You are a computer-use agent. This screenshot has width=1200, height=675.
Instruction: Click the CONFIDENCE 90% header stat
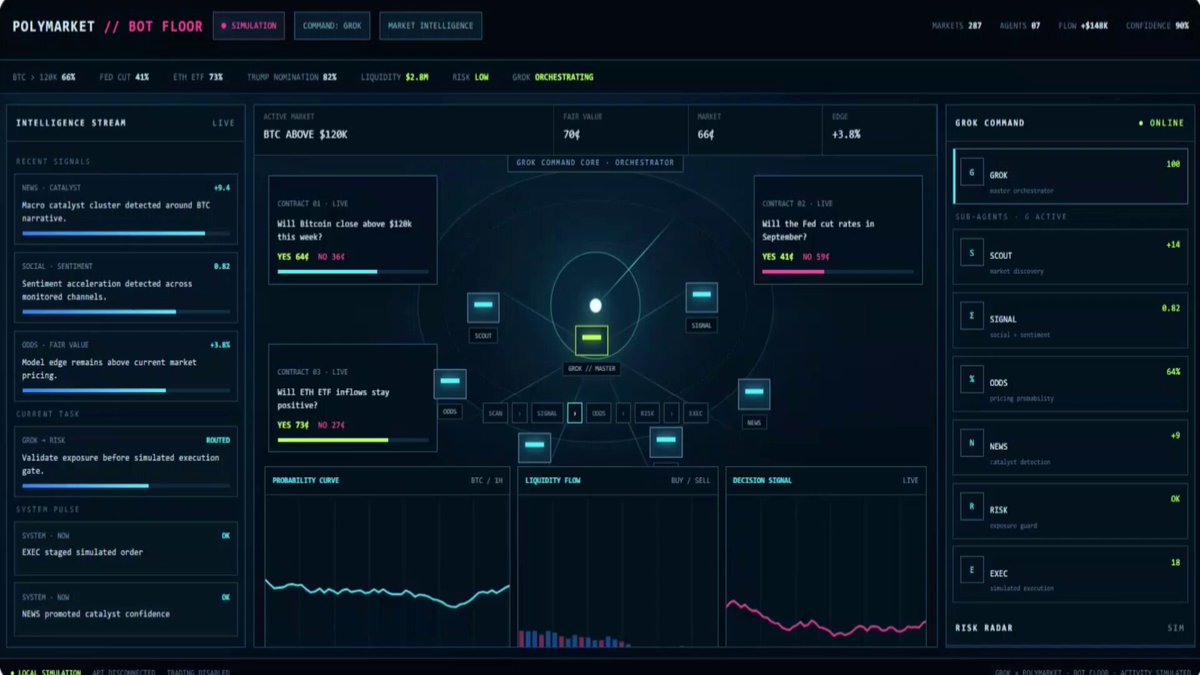point(1157,26)
